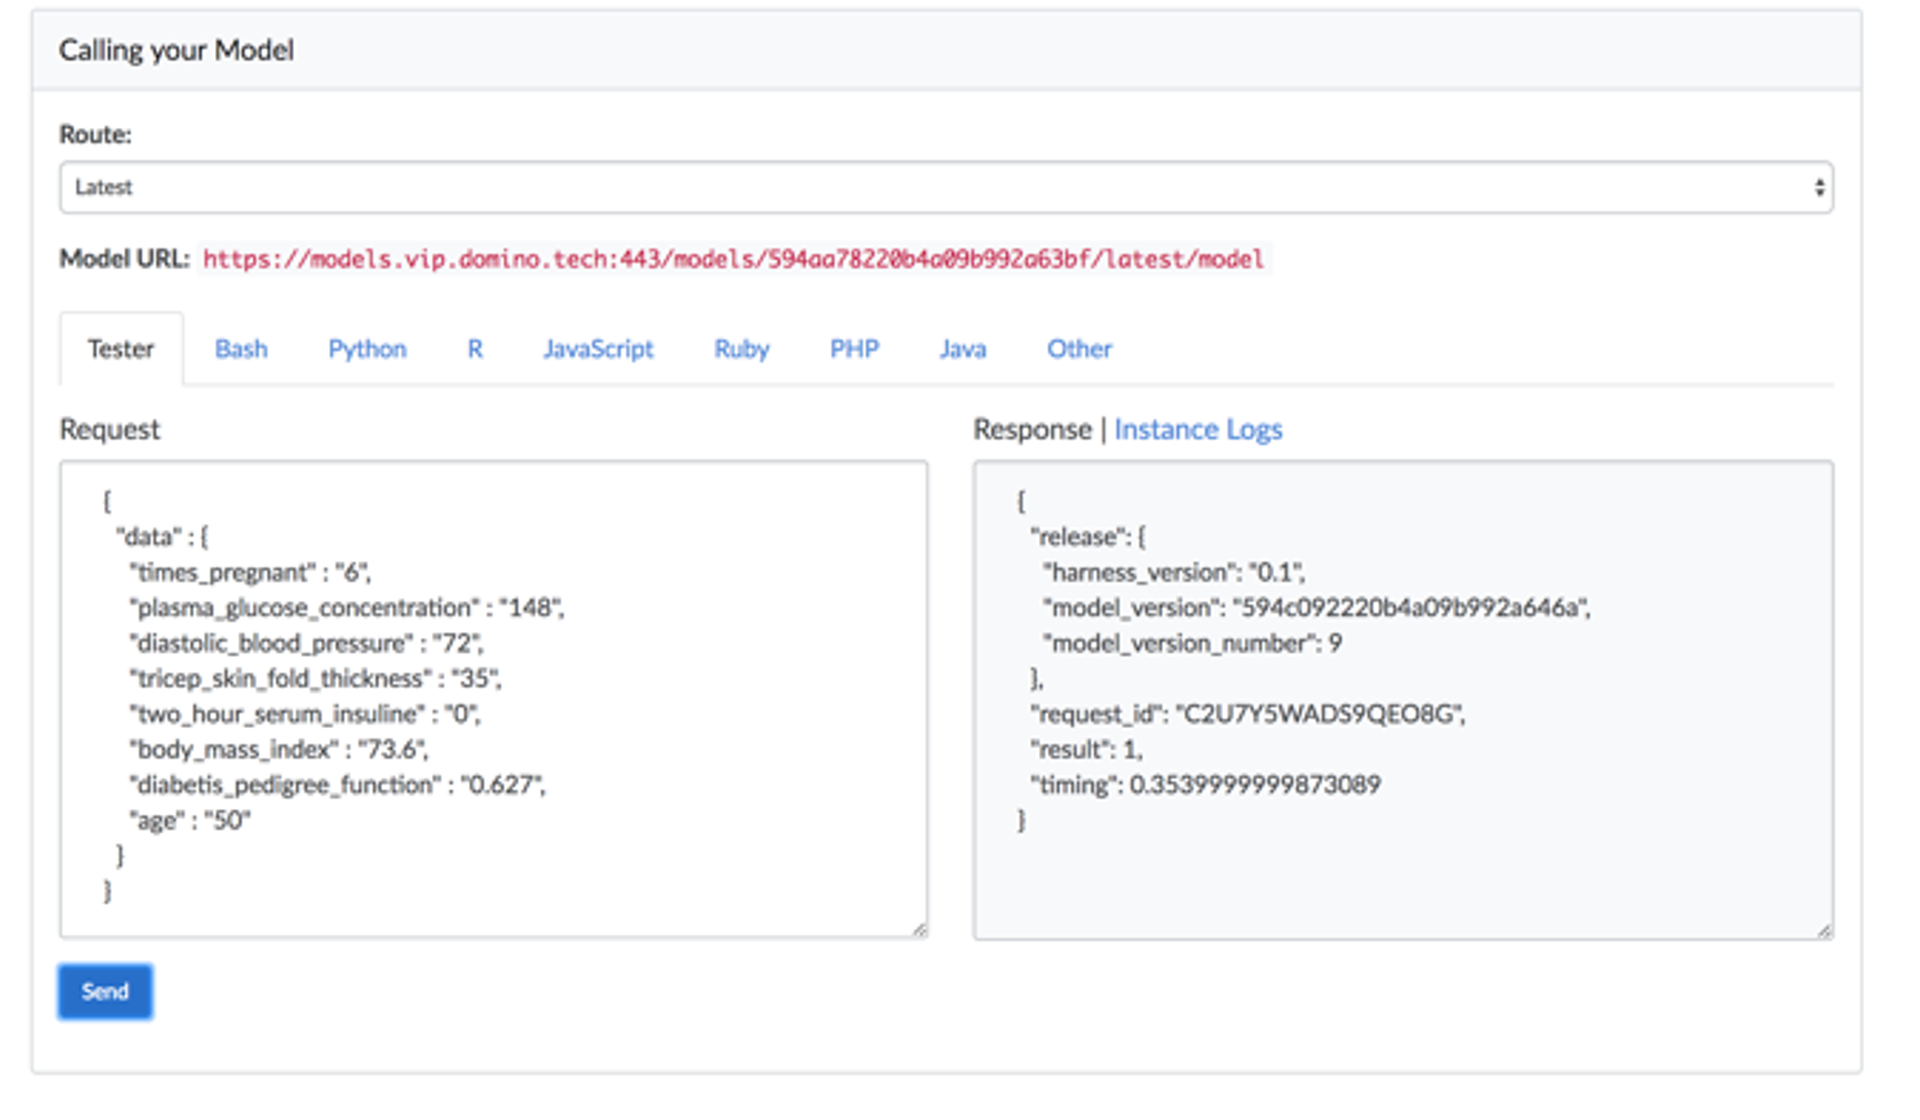Image resolution: width=1920 pixels, height=1120 pixels.
Task: Switch to the Python tab
Action: 367,349
